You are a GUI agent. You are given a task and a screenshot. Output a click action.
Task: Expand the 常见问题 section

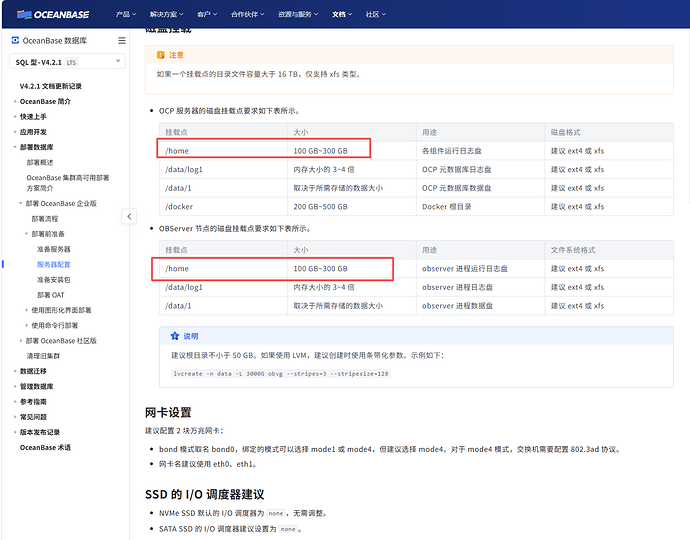[15, 417]
